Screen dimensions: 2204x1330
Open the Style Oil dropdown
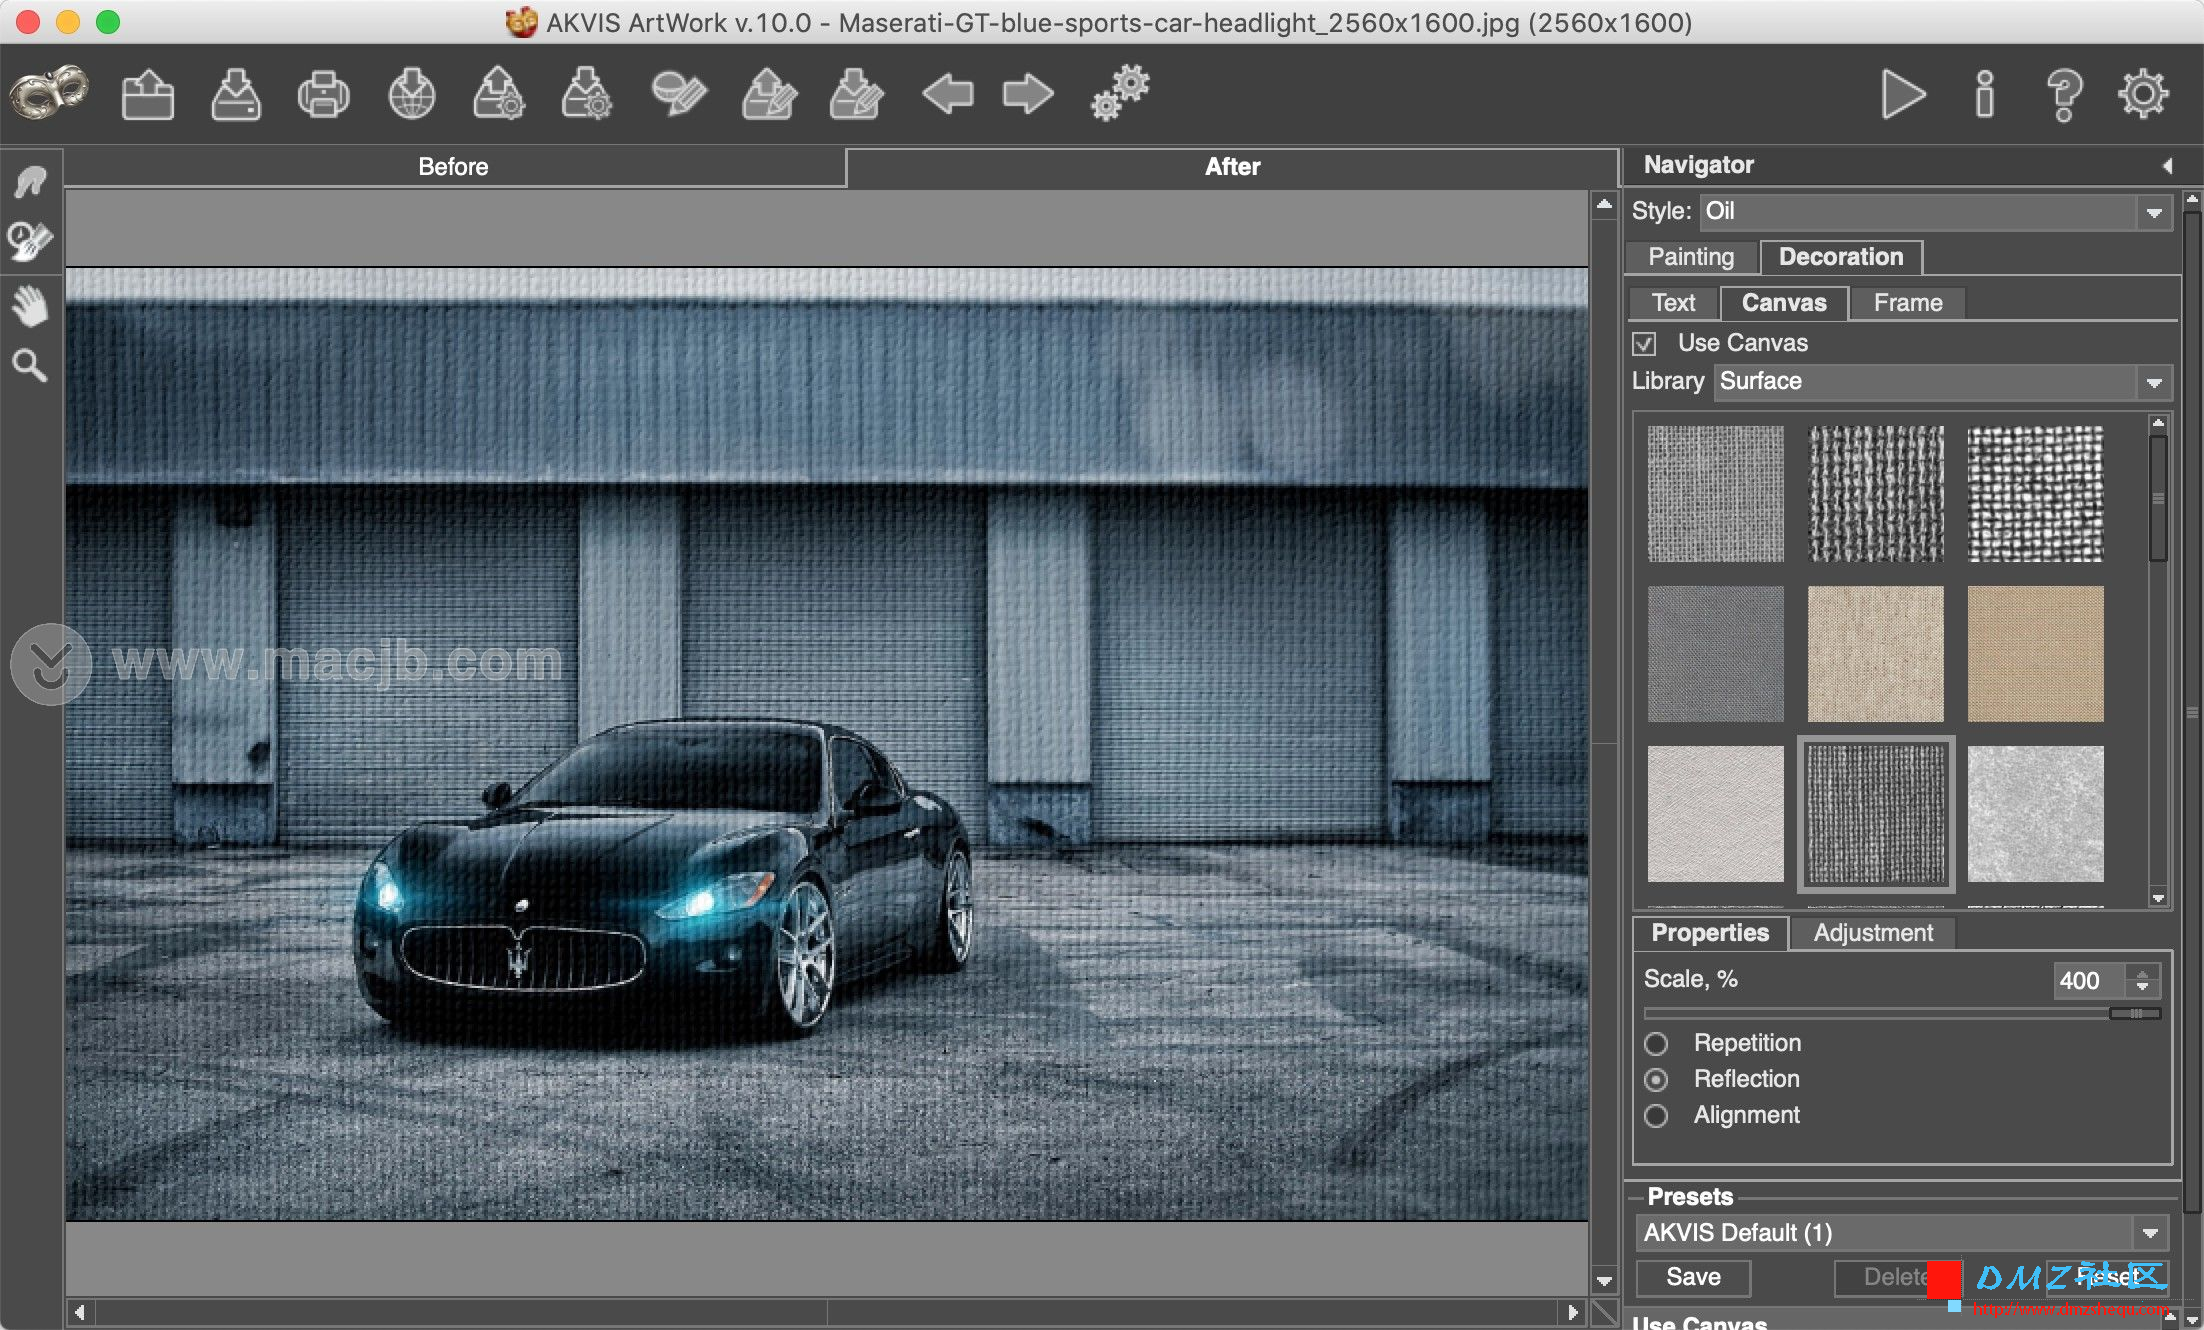[x=1936, y=212]
